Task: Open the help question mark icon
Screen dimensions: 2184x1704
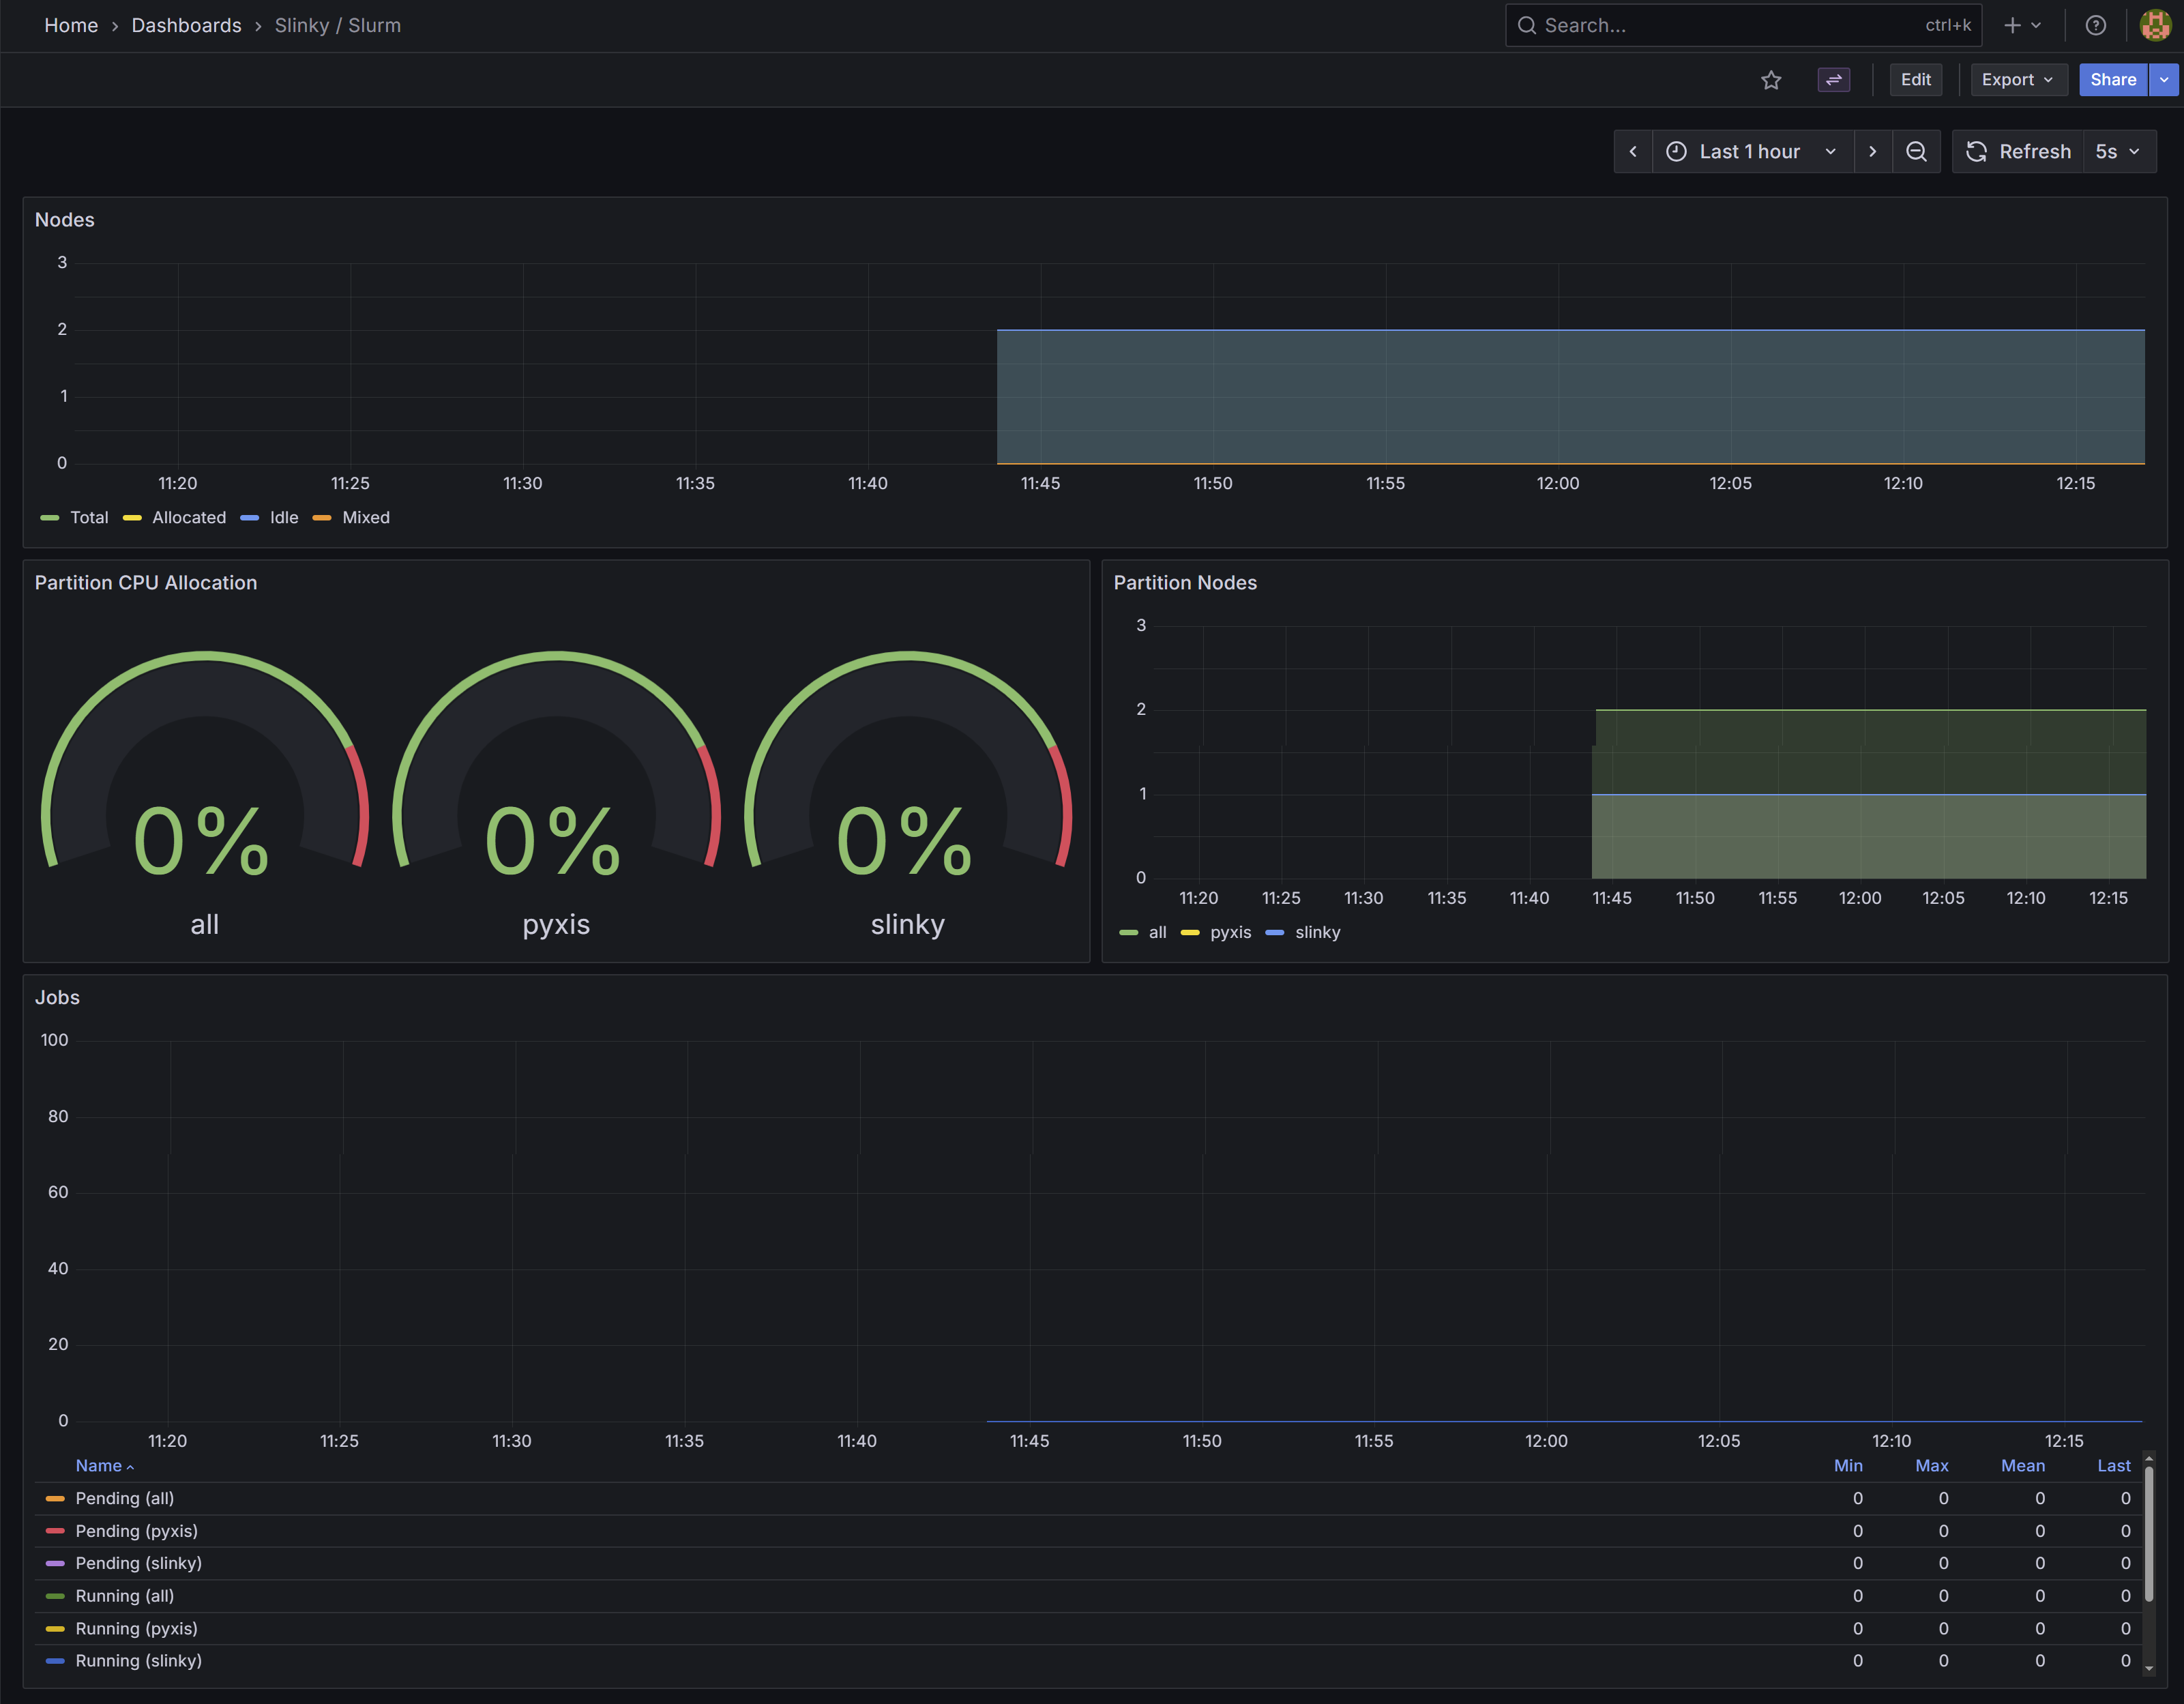Action: 2096,26
